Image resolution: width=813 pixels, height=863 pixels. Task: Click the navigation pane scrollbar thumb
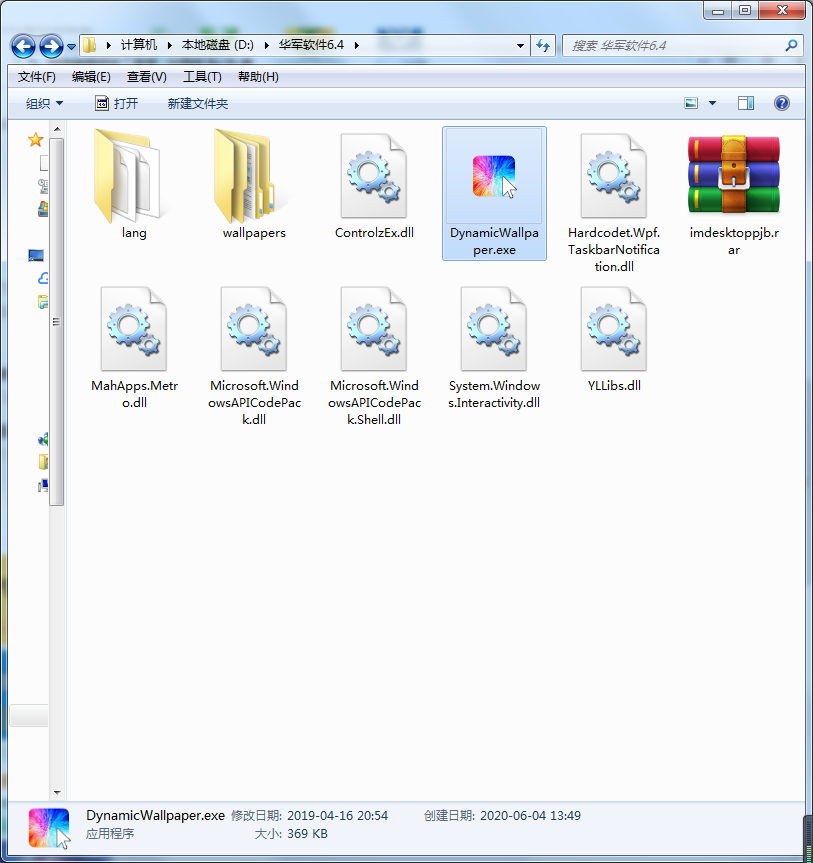click(x=57, y=321)
